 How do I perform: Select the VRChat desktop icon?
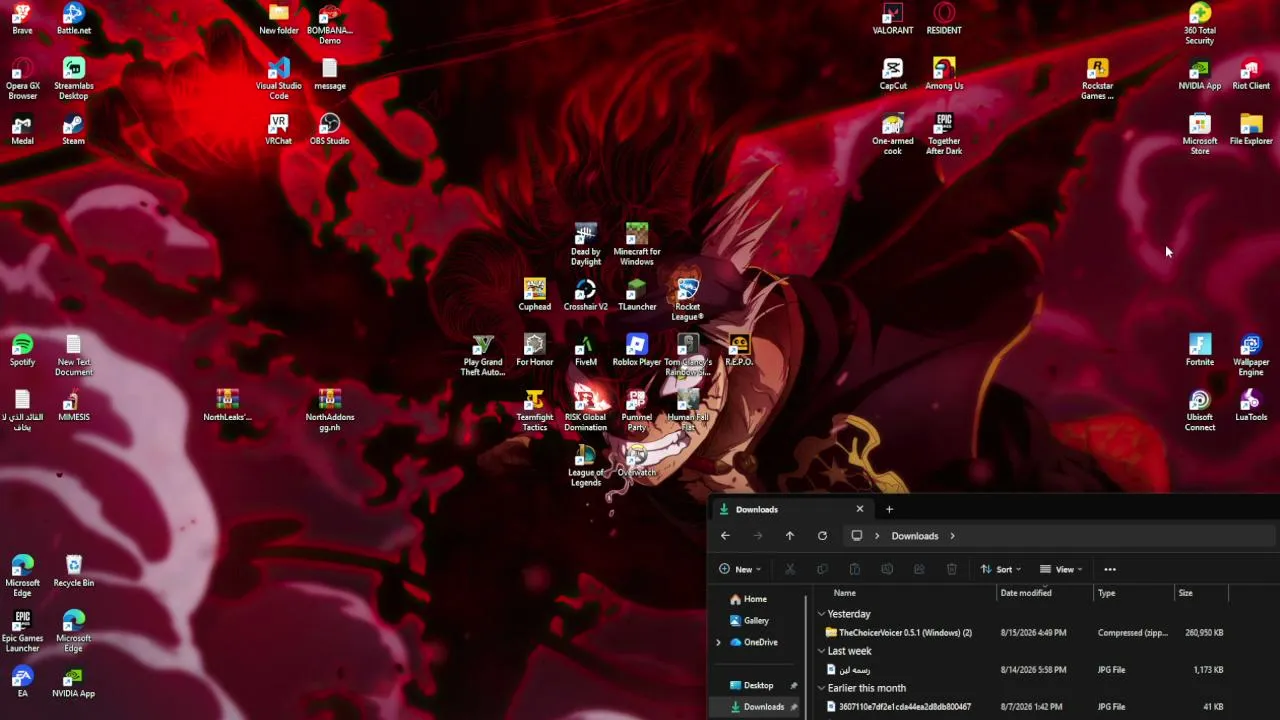(x=279, y=128)
